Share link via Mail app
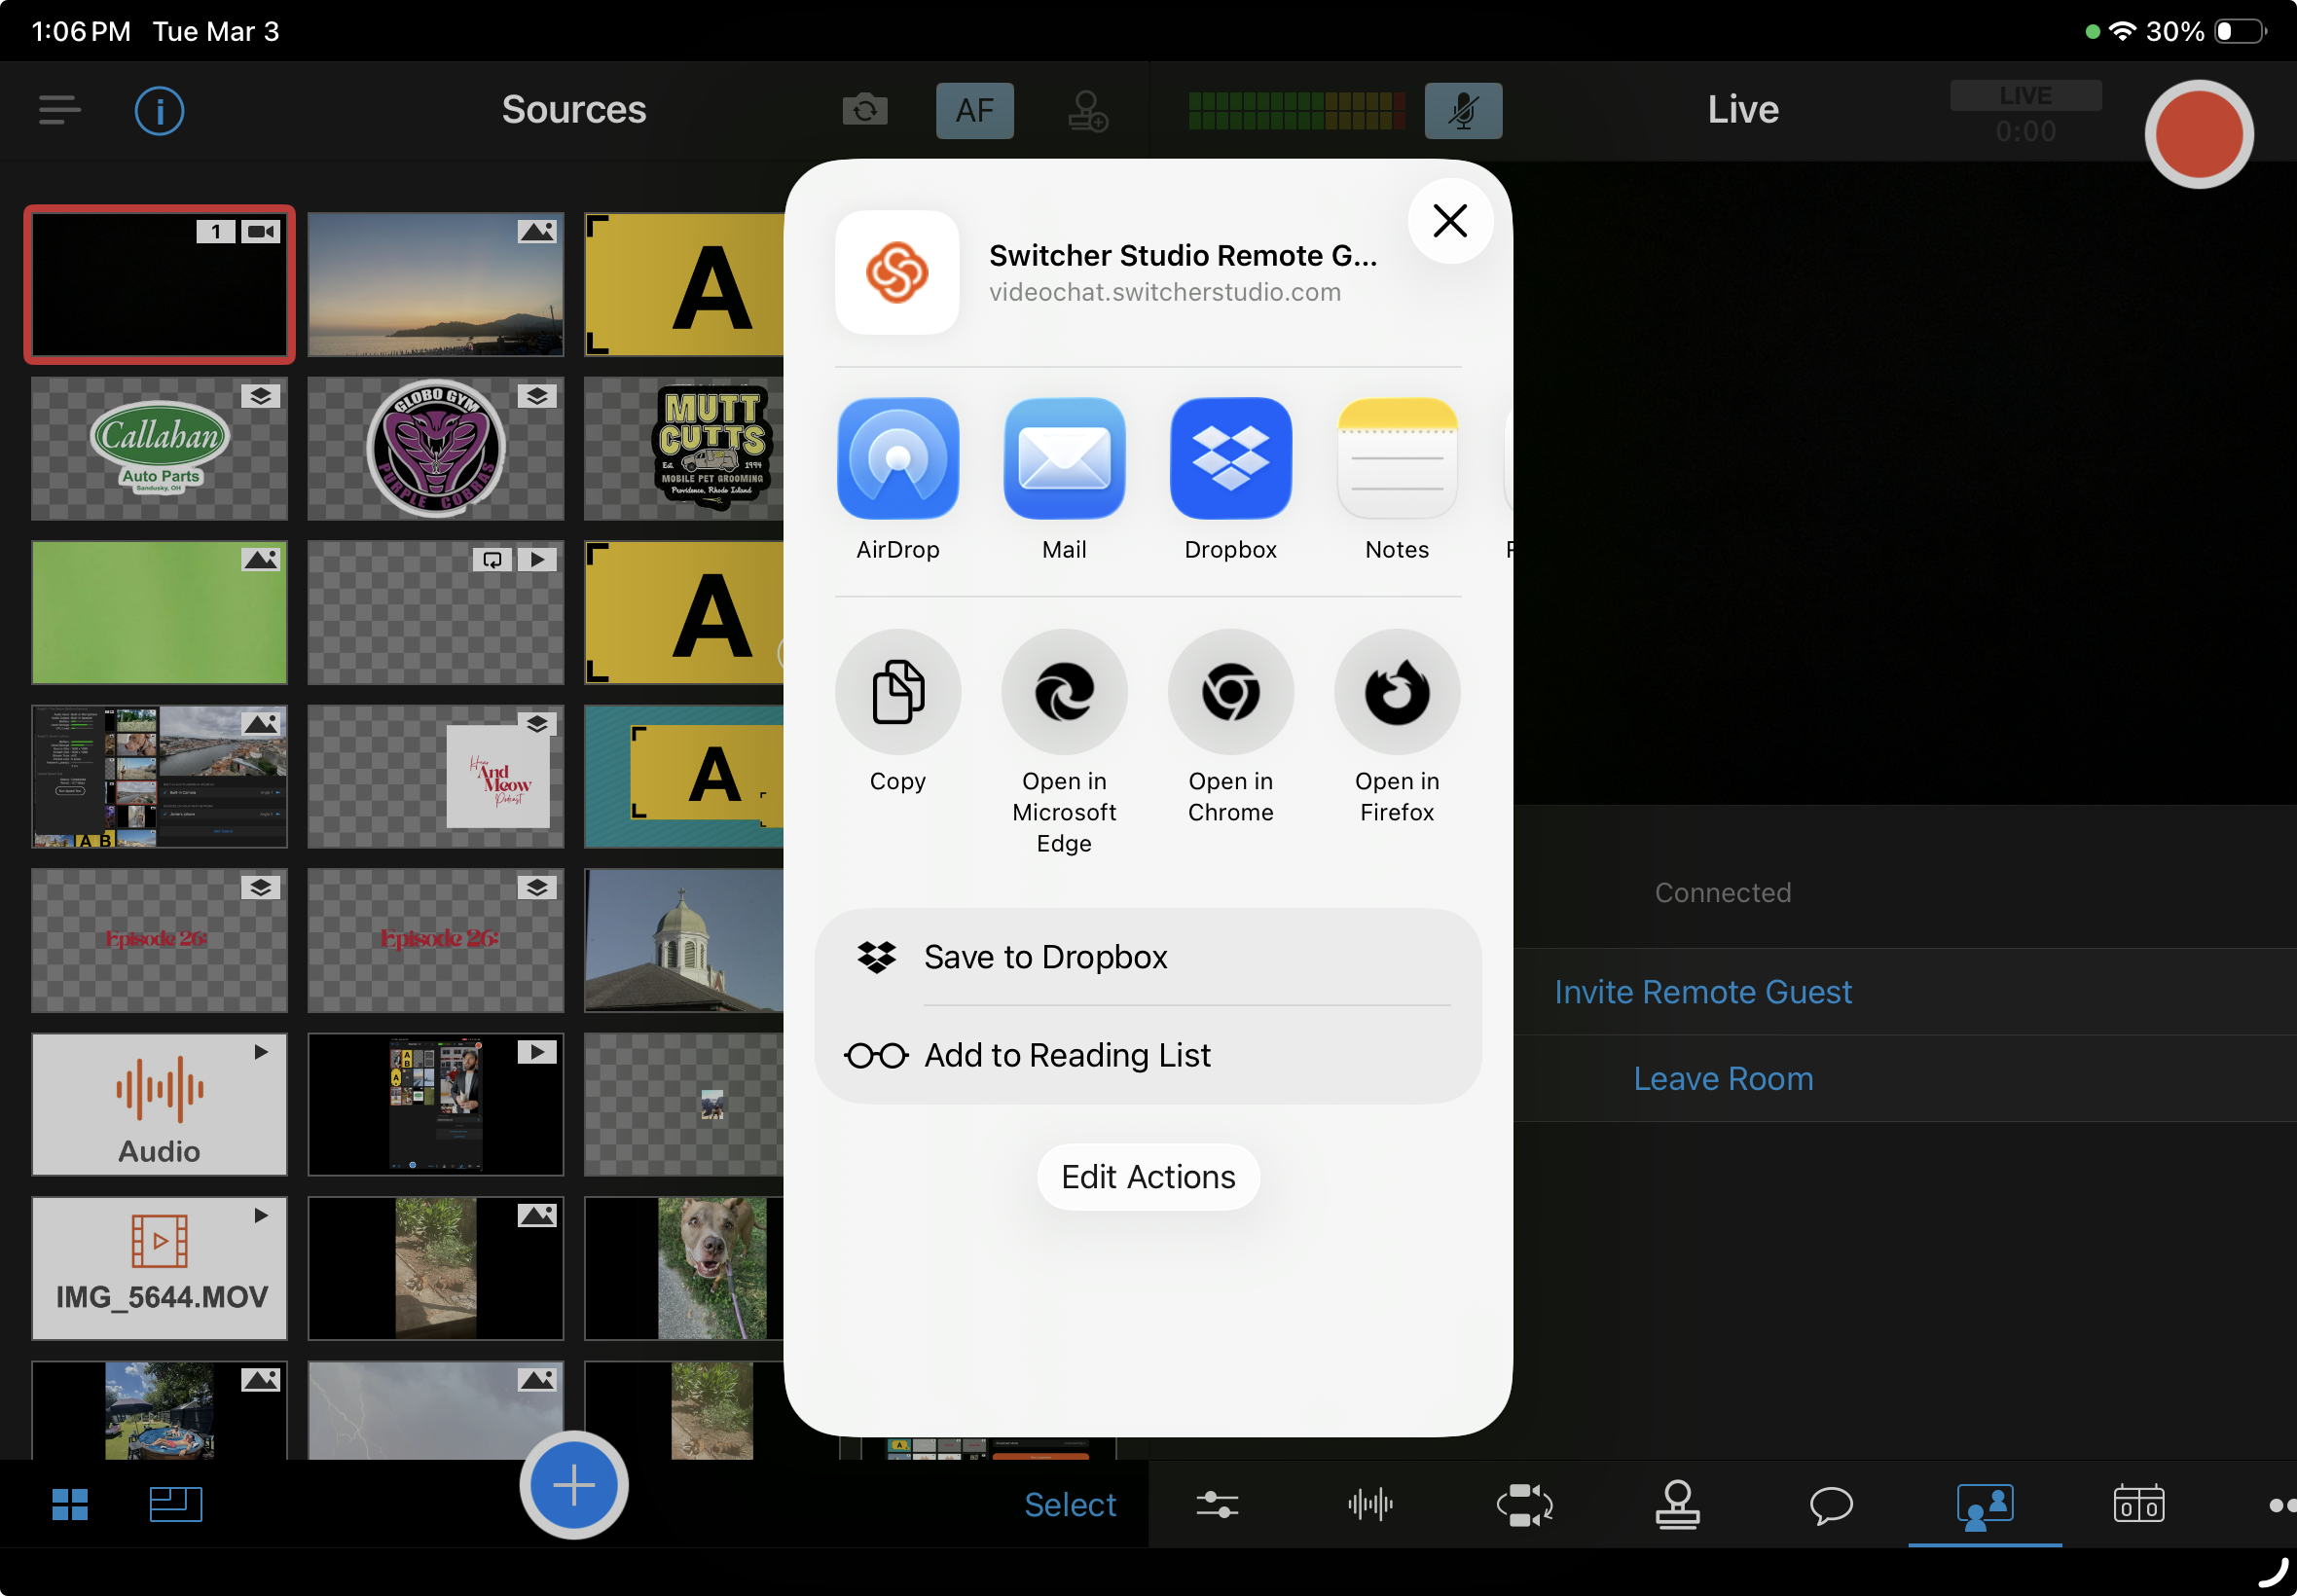2297x1596 pixels. 1064,459
